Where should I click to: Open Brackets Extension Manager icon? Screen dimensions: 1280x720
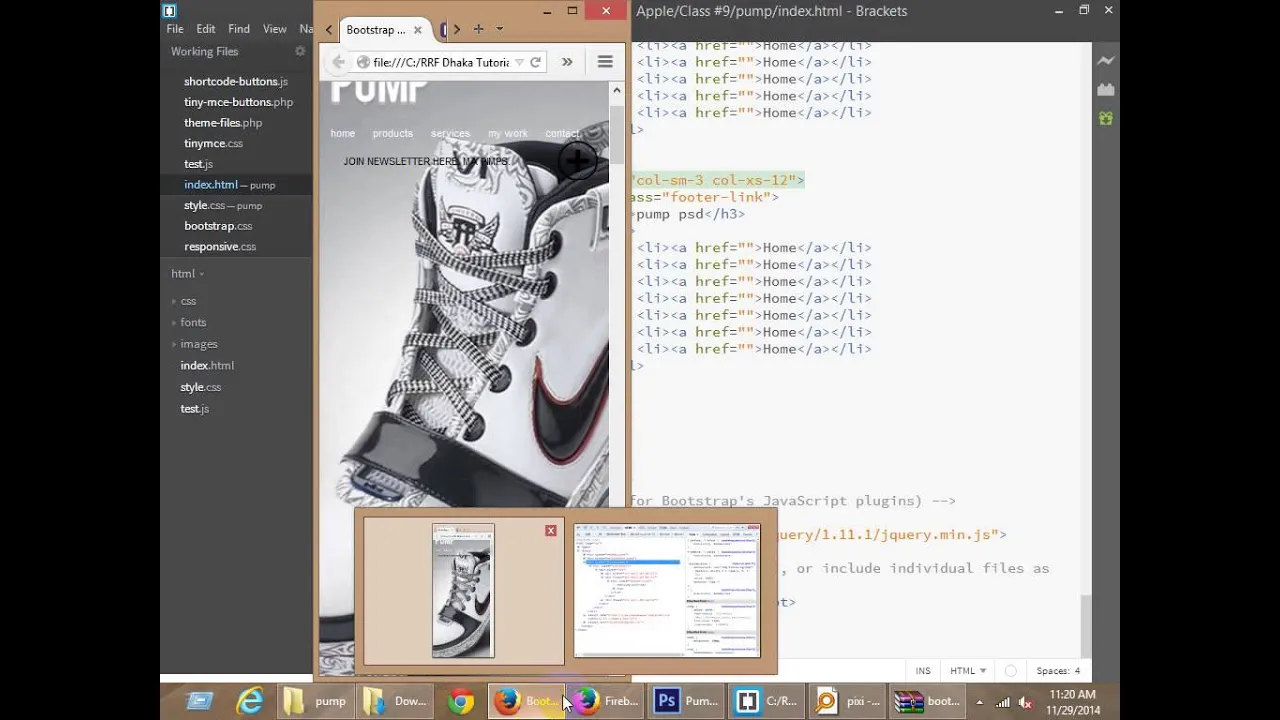pyautogui.click(x=1105, y=90)
